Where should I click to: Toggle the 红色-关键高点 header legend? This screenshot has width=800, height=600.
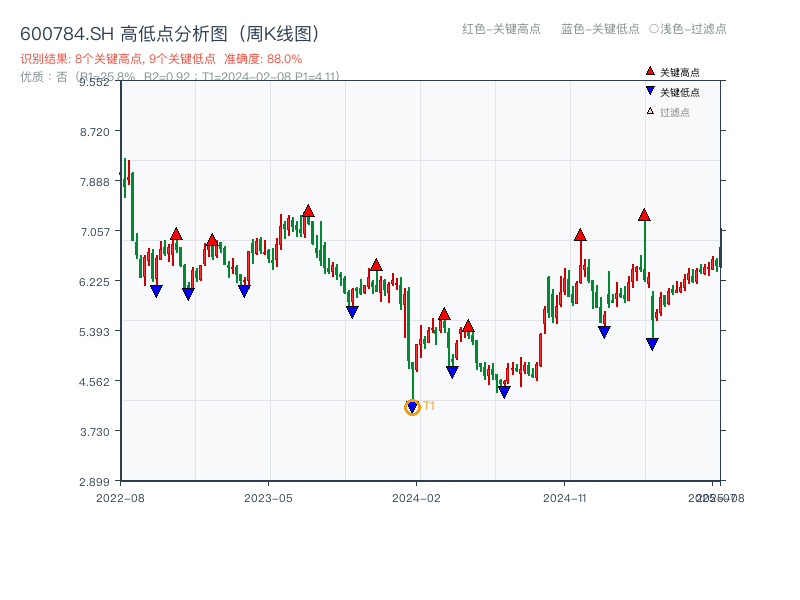coord(501,29)
